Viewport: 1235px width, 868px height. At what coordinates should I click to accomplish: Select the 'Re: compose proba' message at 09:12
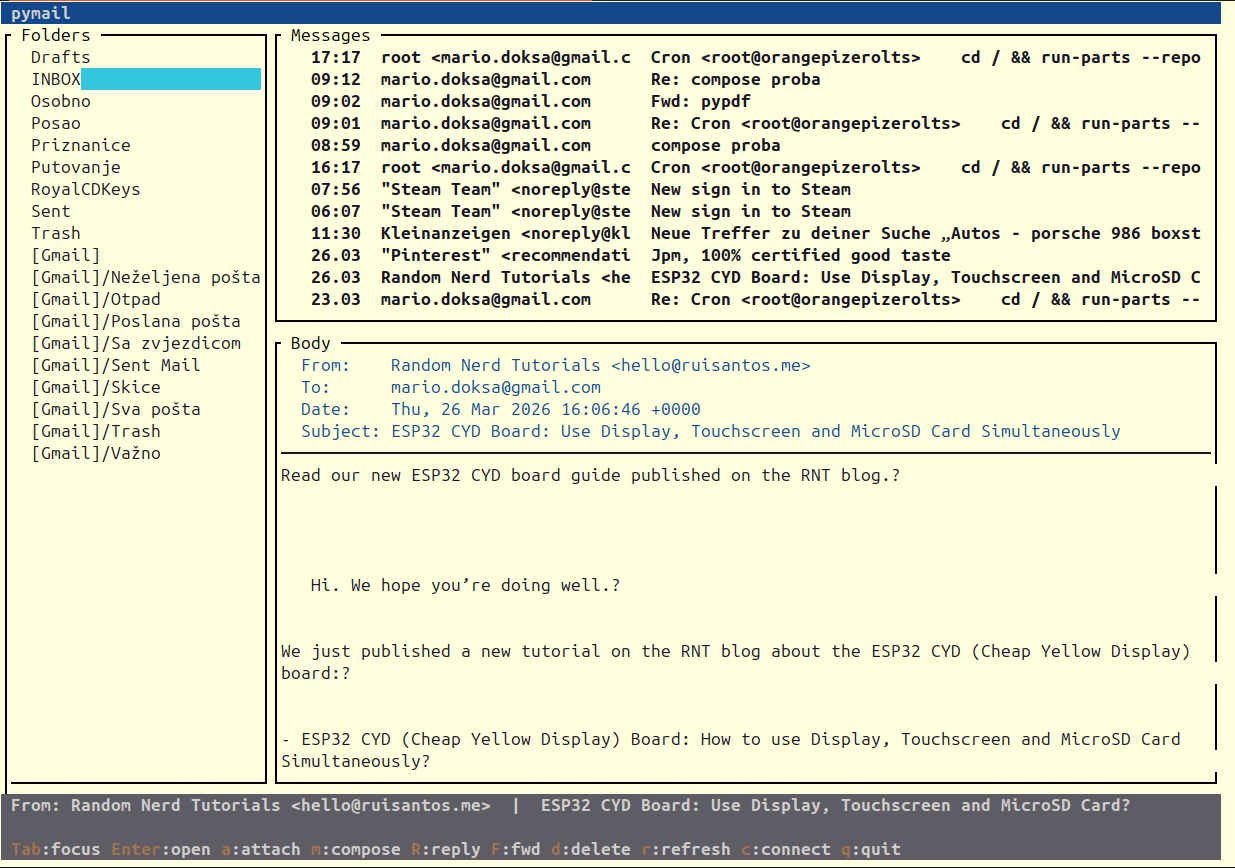click(735, 80)
